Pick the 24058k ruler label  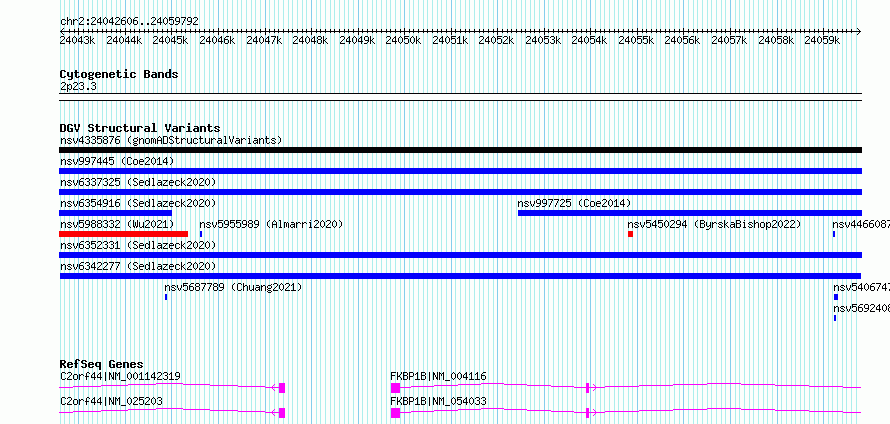[x=775, y=40]
